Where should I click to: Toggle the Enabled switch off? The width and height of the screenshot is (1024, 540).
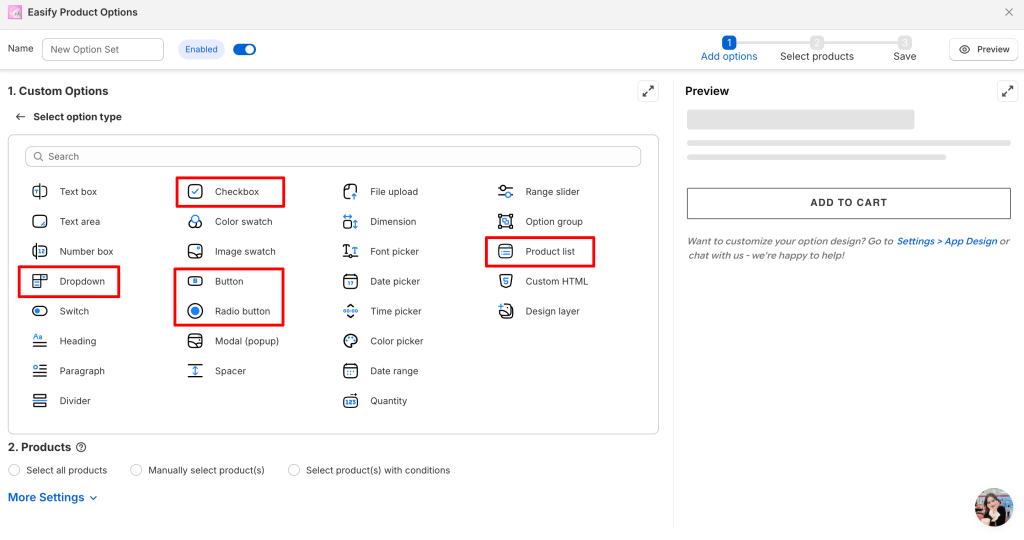tap(244, 49)
